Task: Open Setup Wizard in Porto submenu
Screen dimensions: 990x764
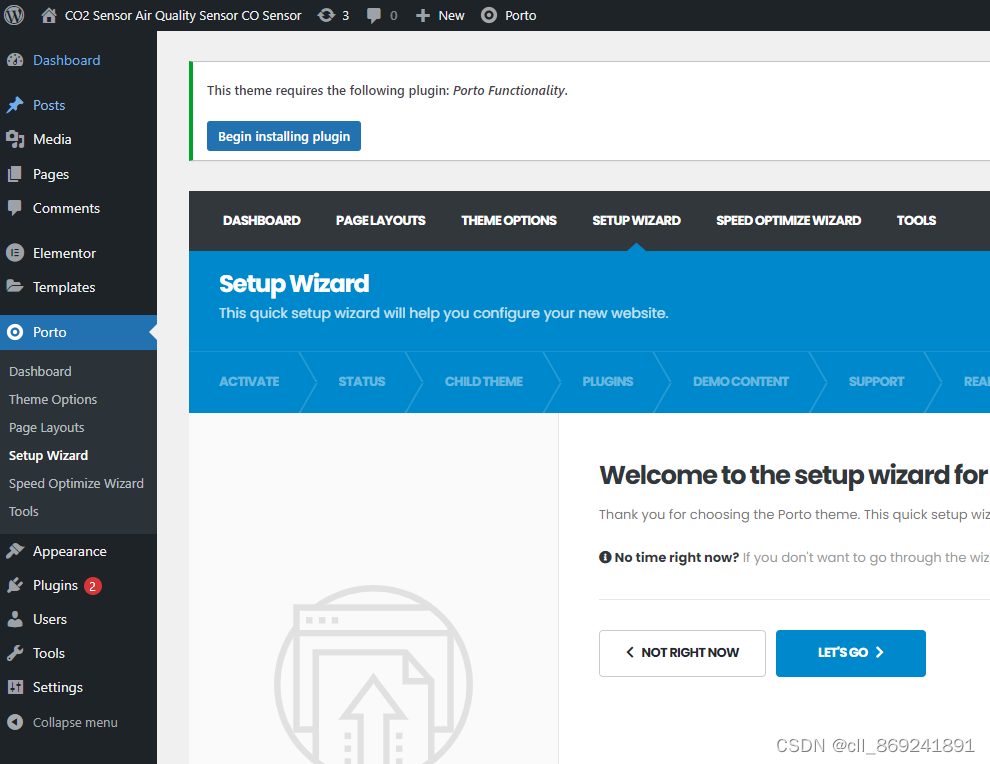Action: [x=49, y=455]
